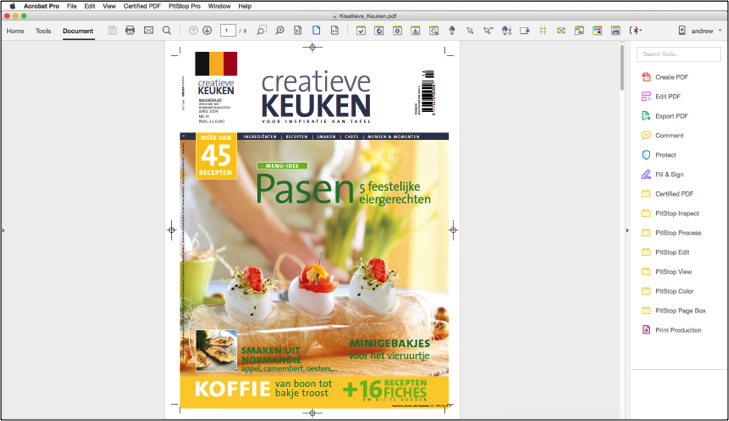Viewport: 729px width, 421px height.
Task: Click the document vertical scrollbar thumb
Action: point(622,67)
